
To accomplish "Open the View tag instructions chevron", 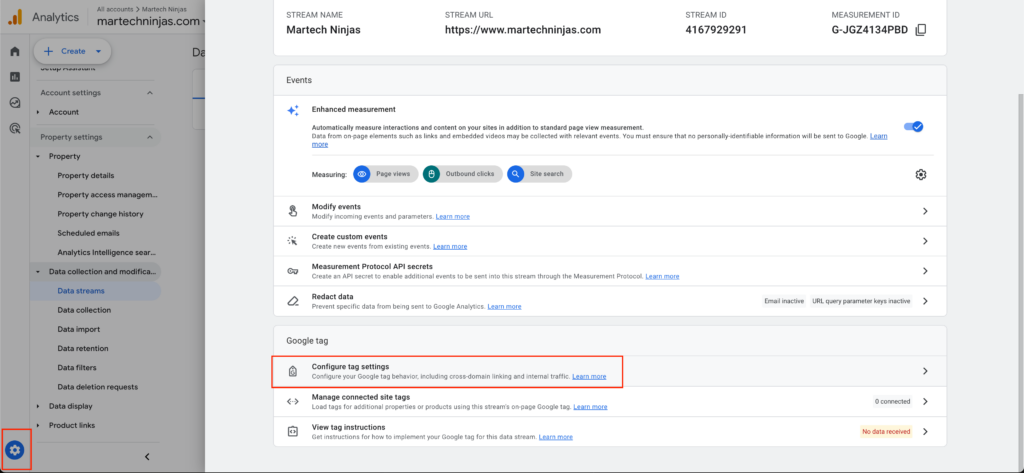I will point(925,431).
